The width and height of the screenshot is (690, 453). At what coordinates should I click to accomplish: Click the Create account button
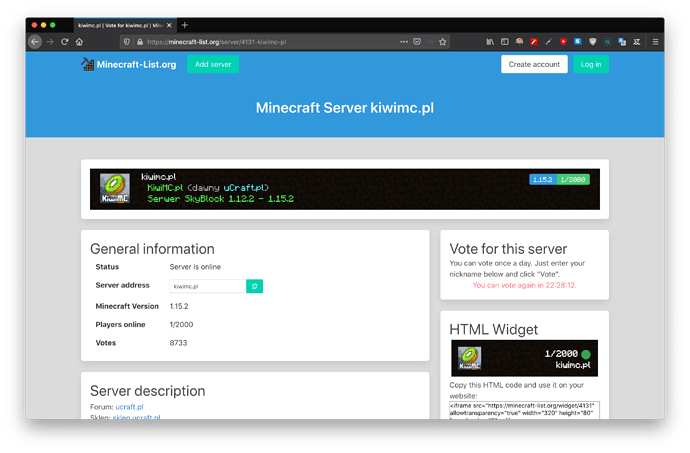tap(534, 64)
